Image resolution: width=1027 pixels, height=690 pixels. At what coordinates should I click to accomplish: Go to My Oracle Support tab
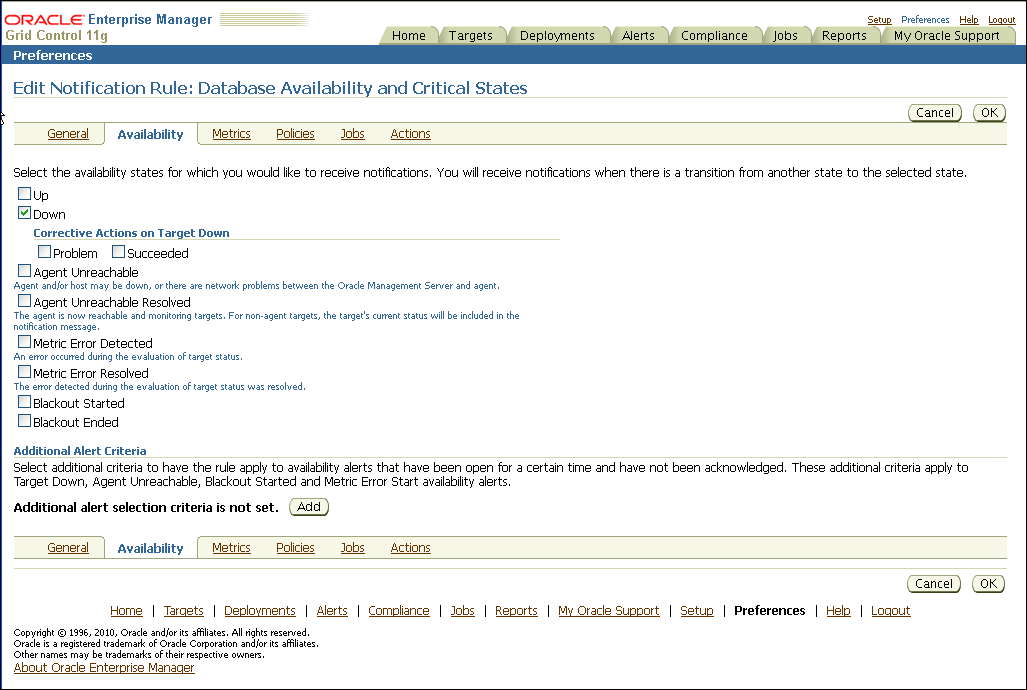coord(946,36)
